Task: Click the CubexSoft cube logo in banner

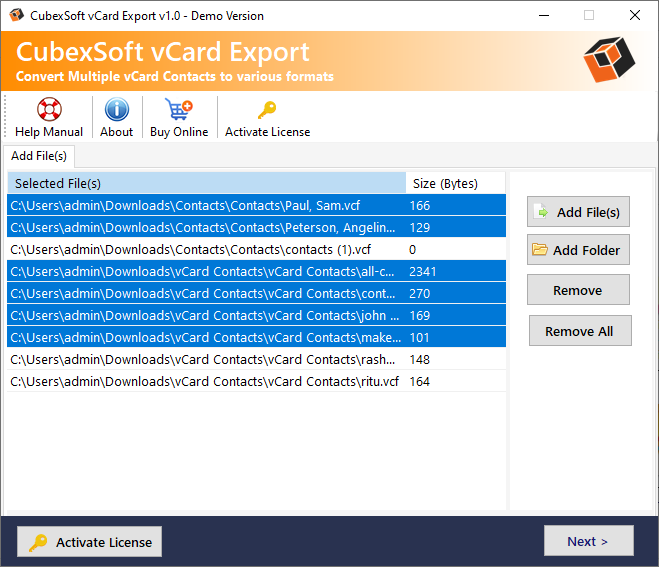Action: (609, 59)
